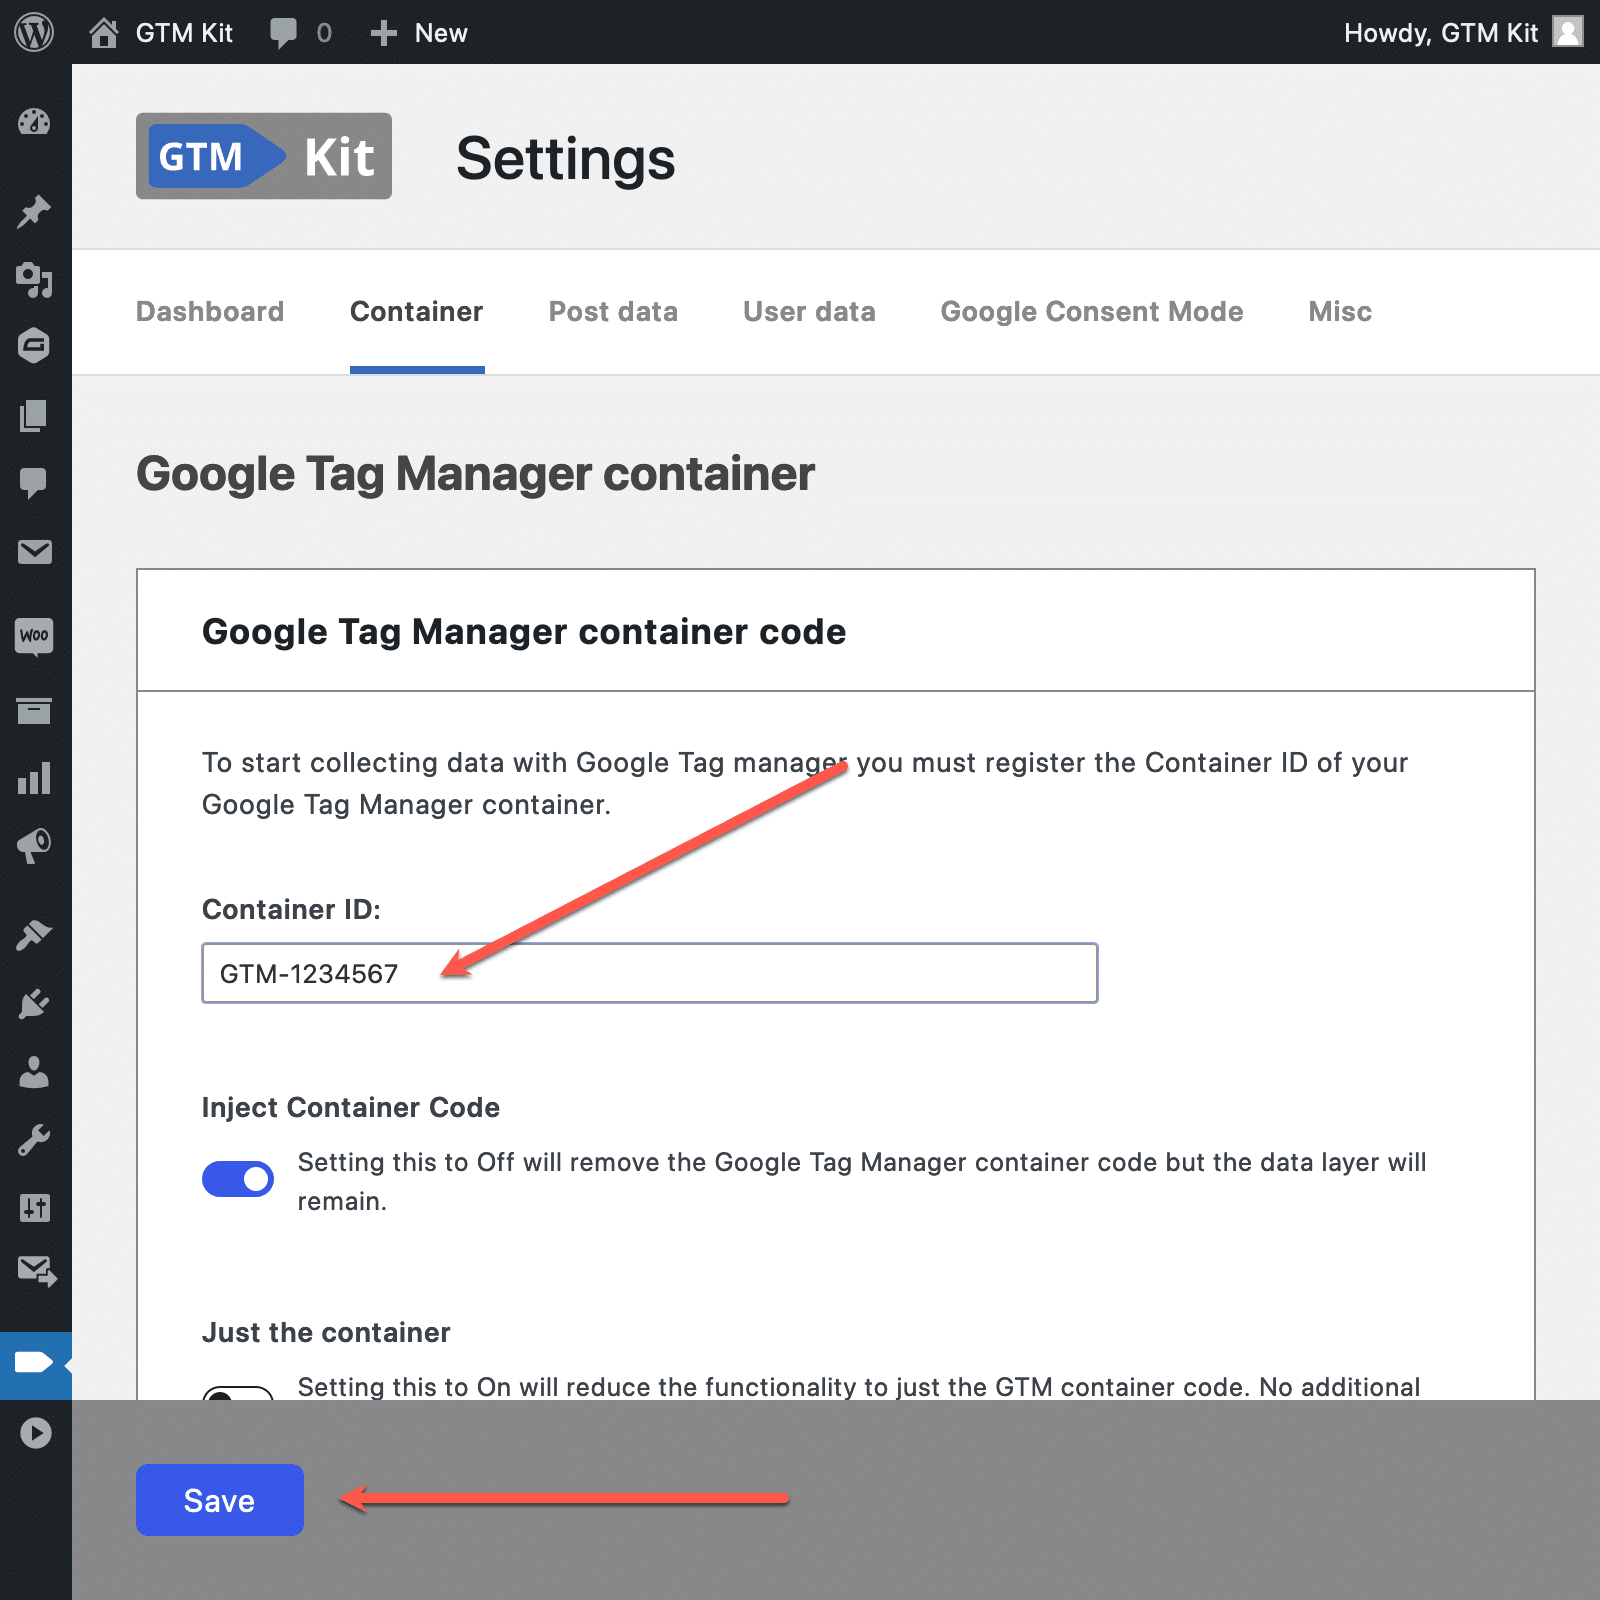Image resolution: width=1600 pixels, height=1600 pixels.
Task: Open envelope mail icon in sidebar
Action: [35, 551]
